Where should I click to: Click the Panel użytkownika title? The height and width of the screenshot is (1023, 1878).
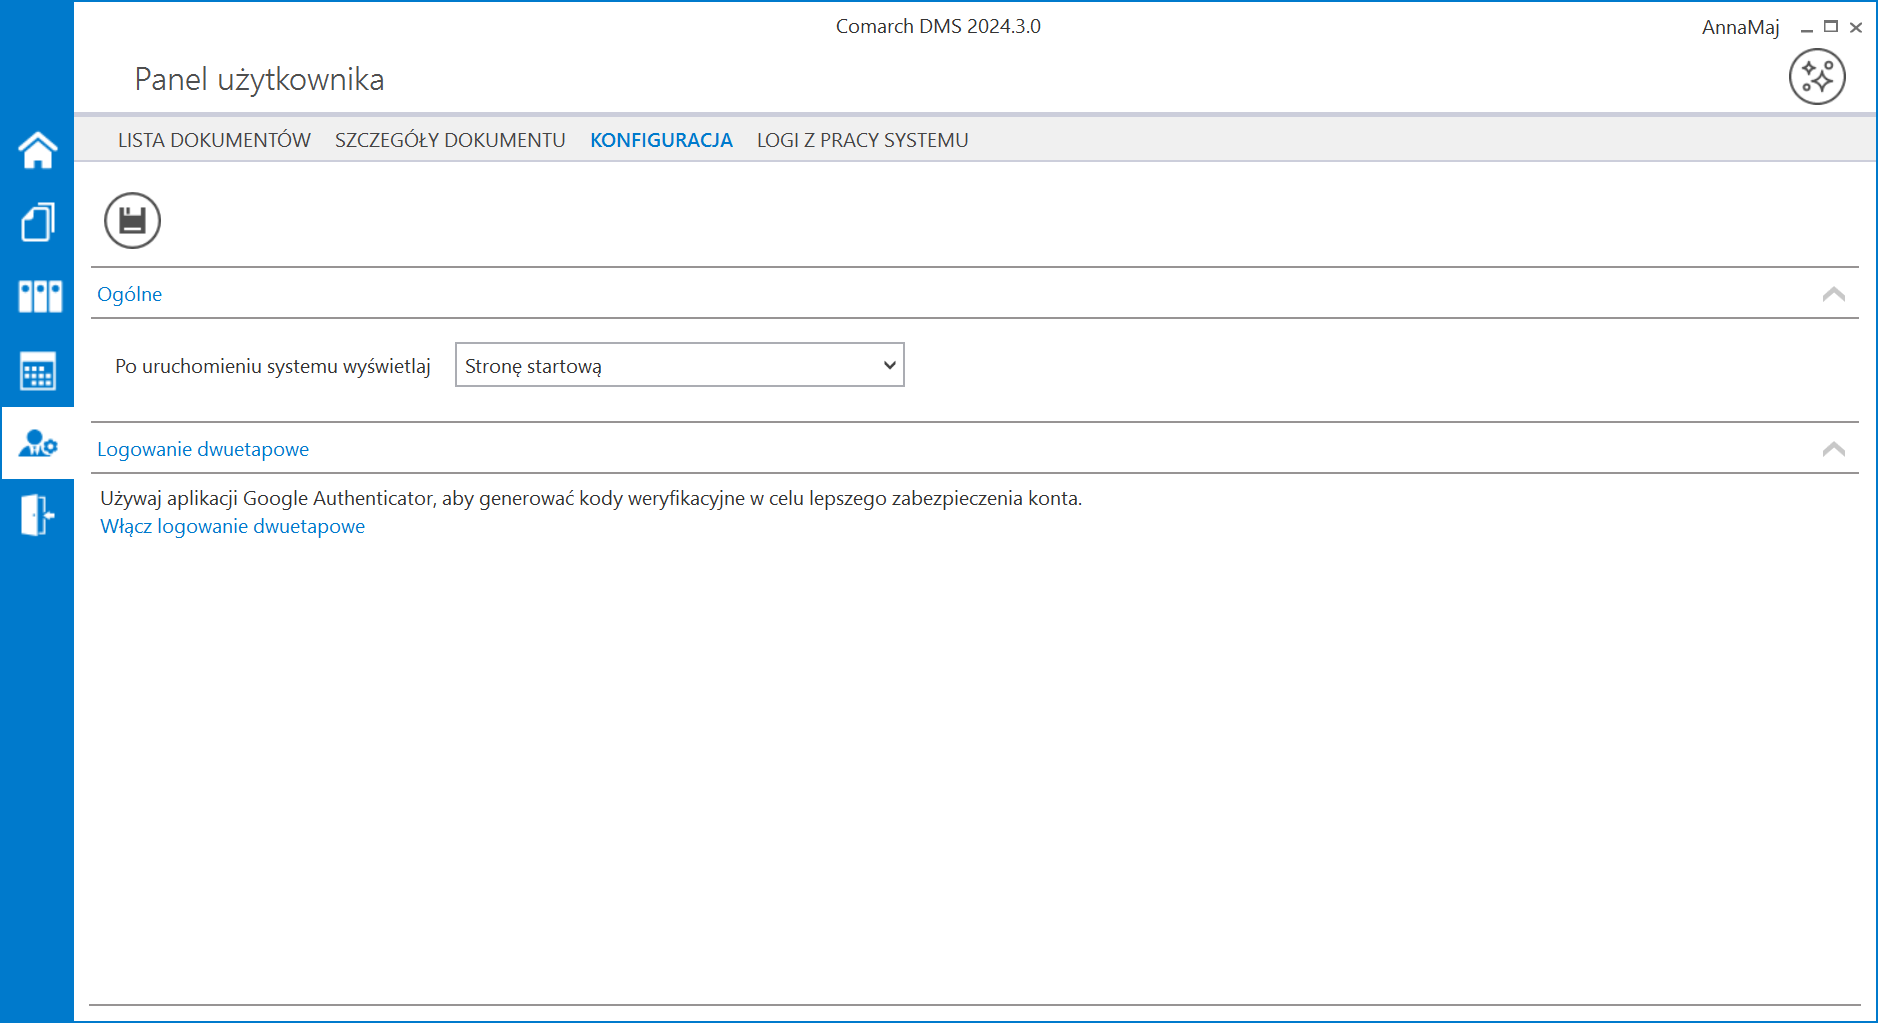pyautogui.click(x=259, y=79)
